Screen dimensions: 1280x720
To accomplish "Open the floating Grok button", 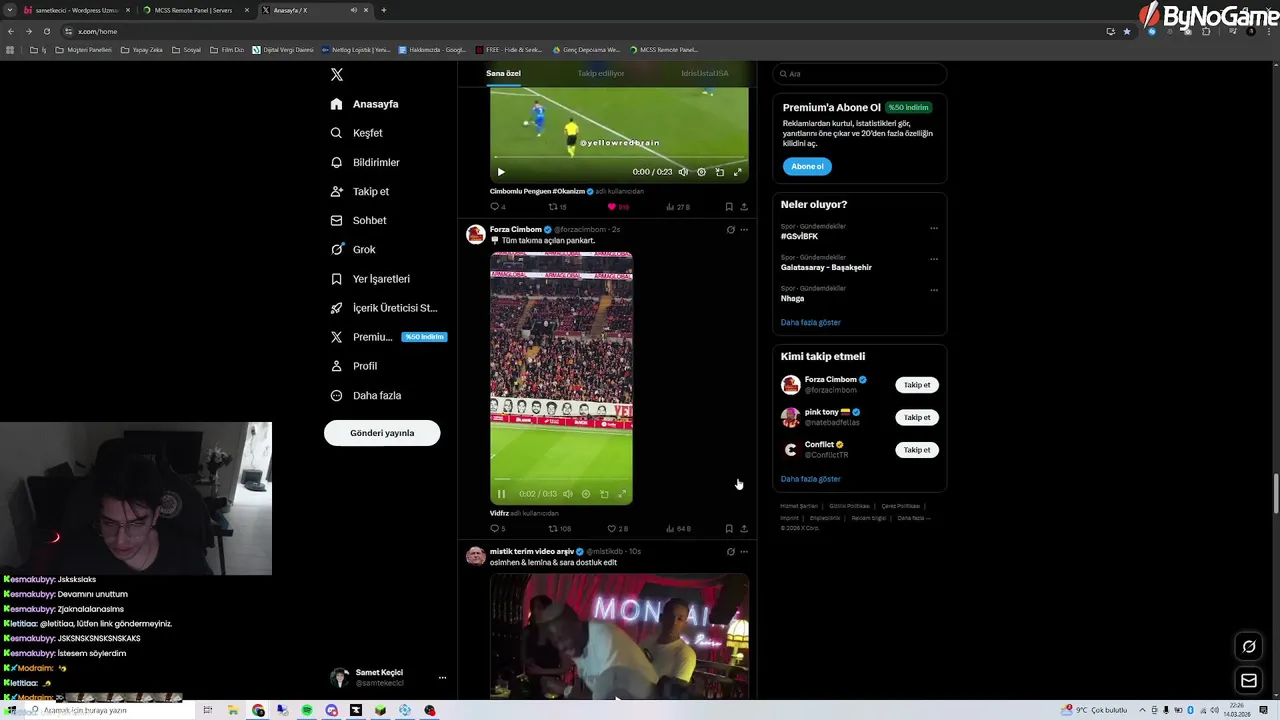I will tap(1249, 647).
